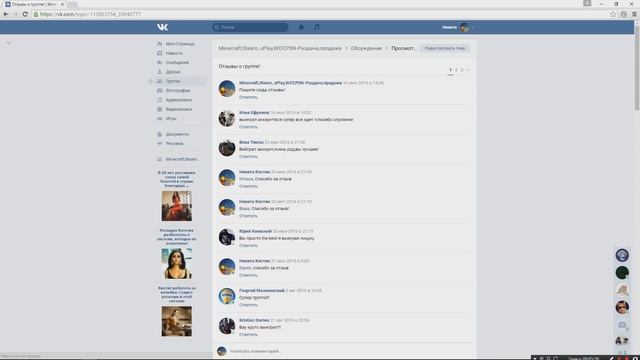Collapse the chevron at the far left edge
The image size is (640, 360).
[9, 42]
